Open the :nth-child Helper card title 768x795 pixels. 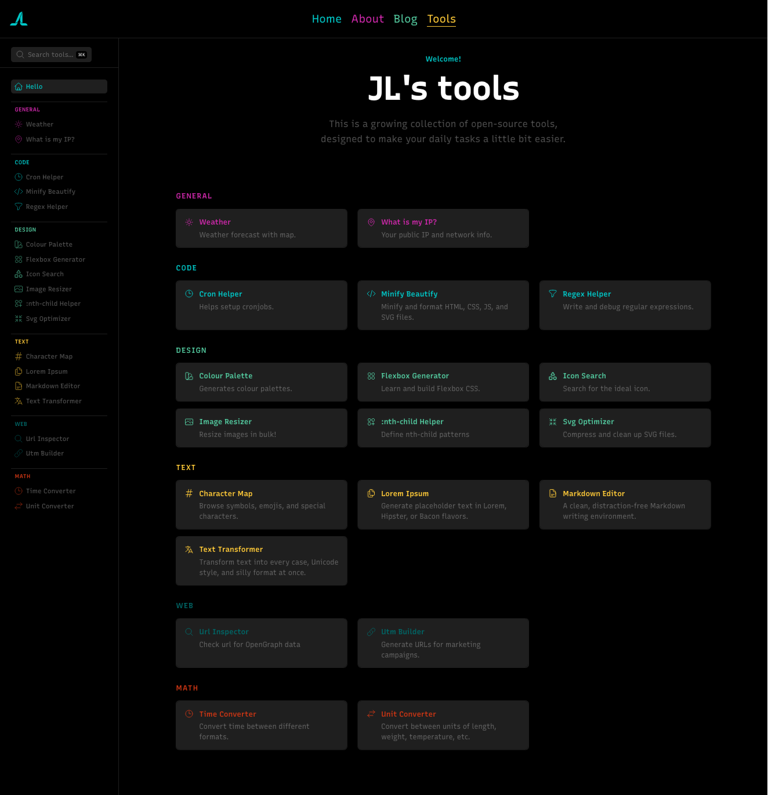[412, 421]
